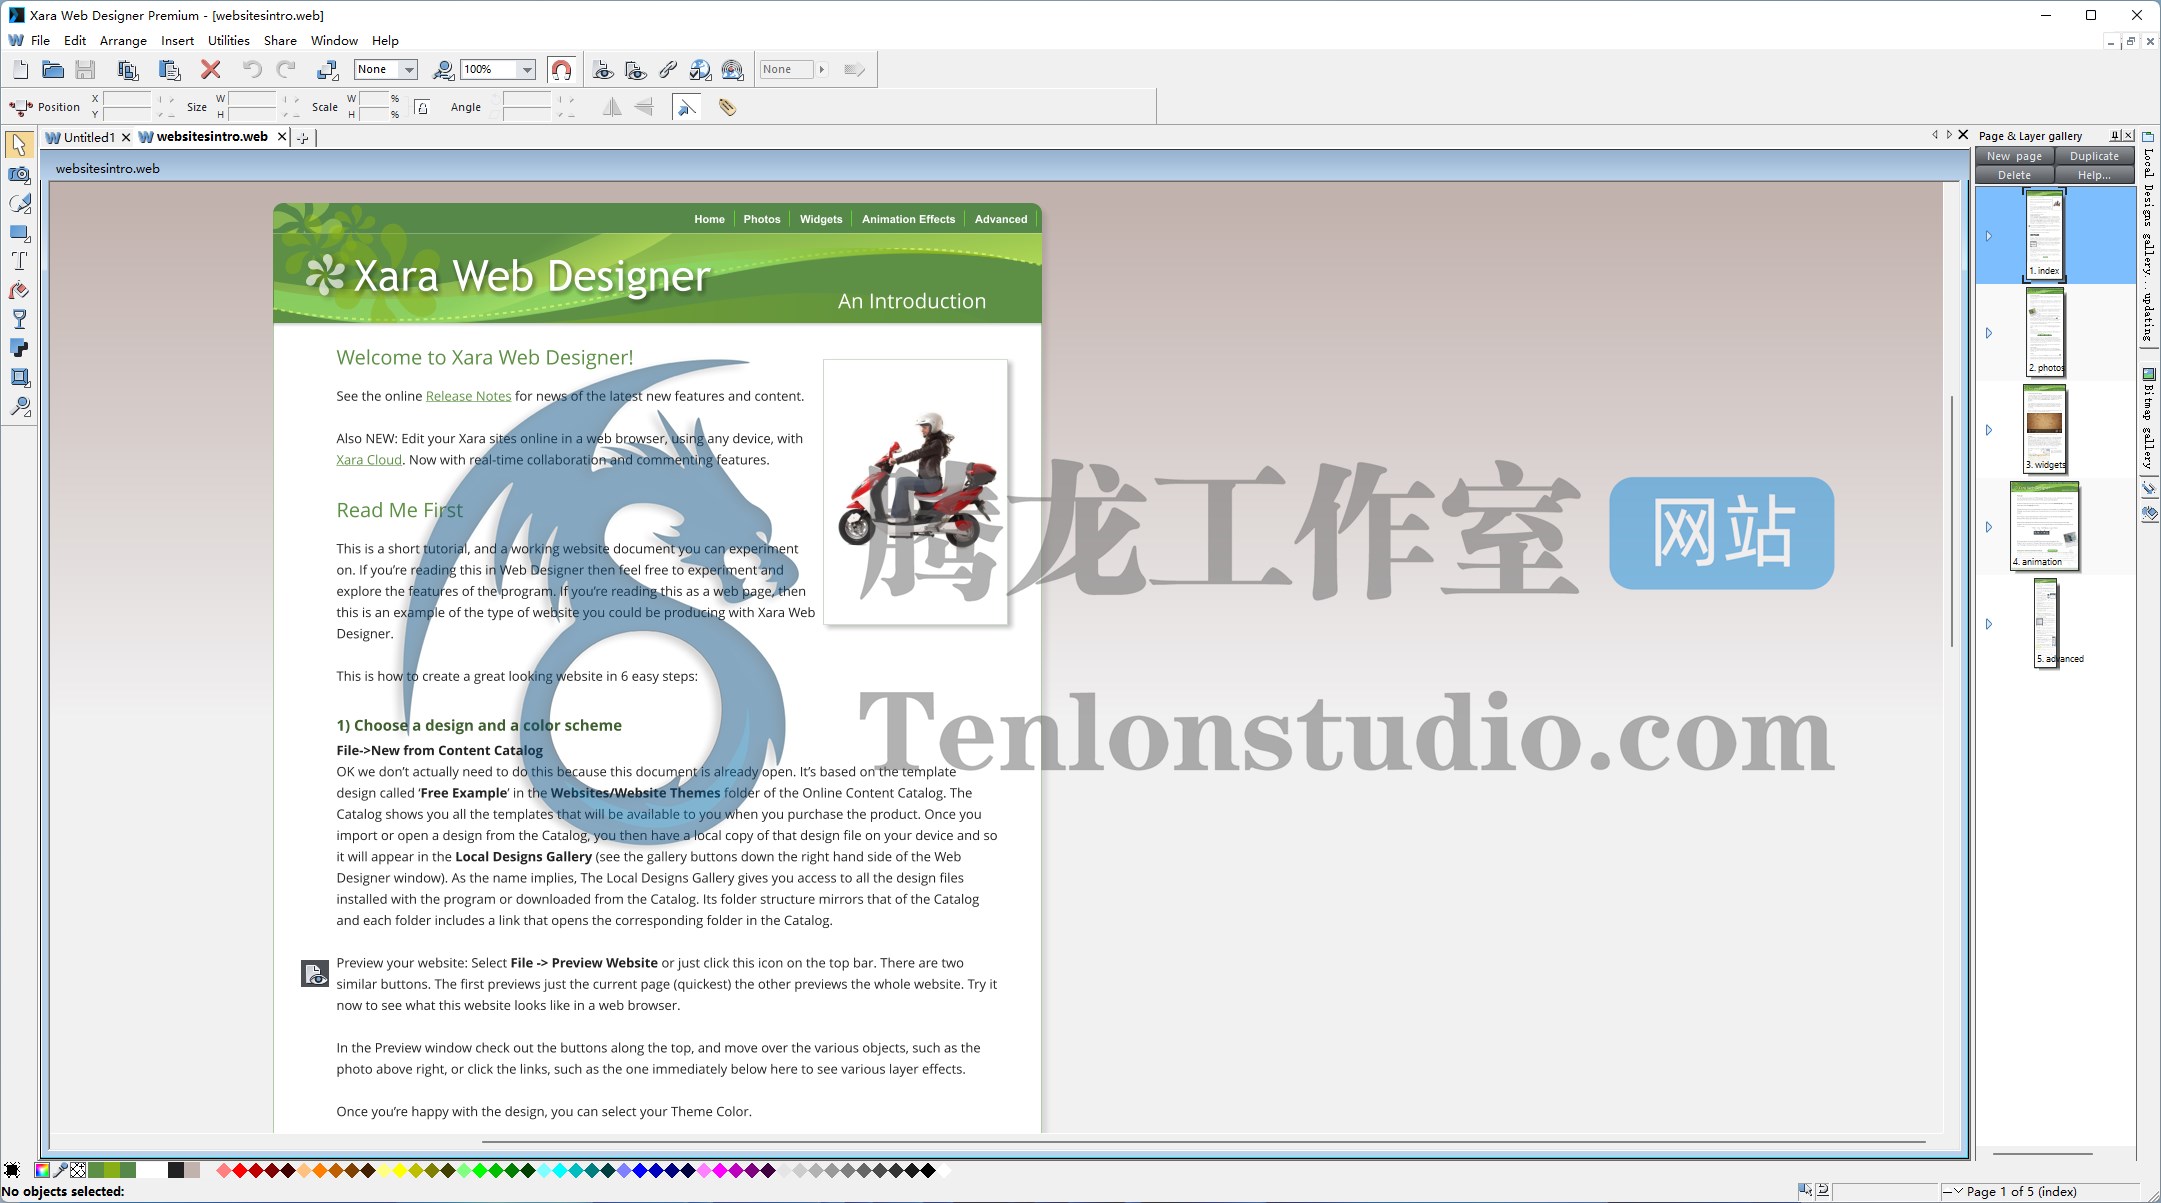The width and height of the screenshot is (2161, 1203).
Task: Open the File menu
Action: (40, 41)
